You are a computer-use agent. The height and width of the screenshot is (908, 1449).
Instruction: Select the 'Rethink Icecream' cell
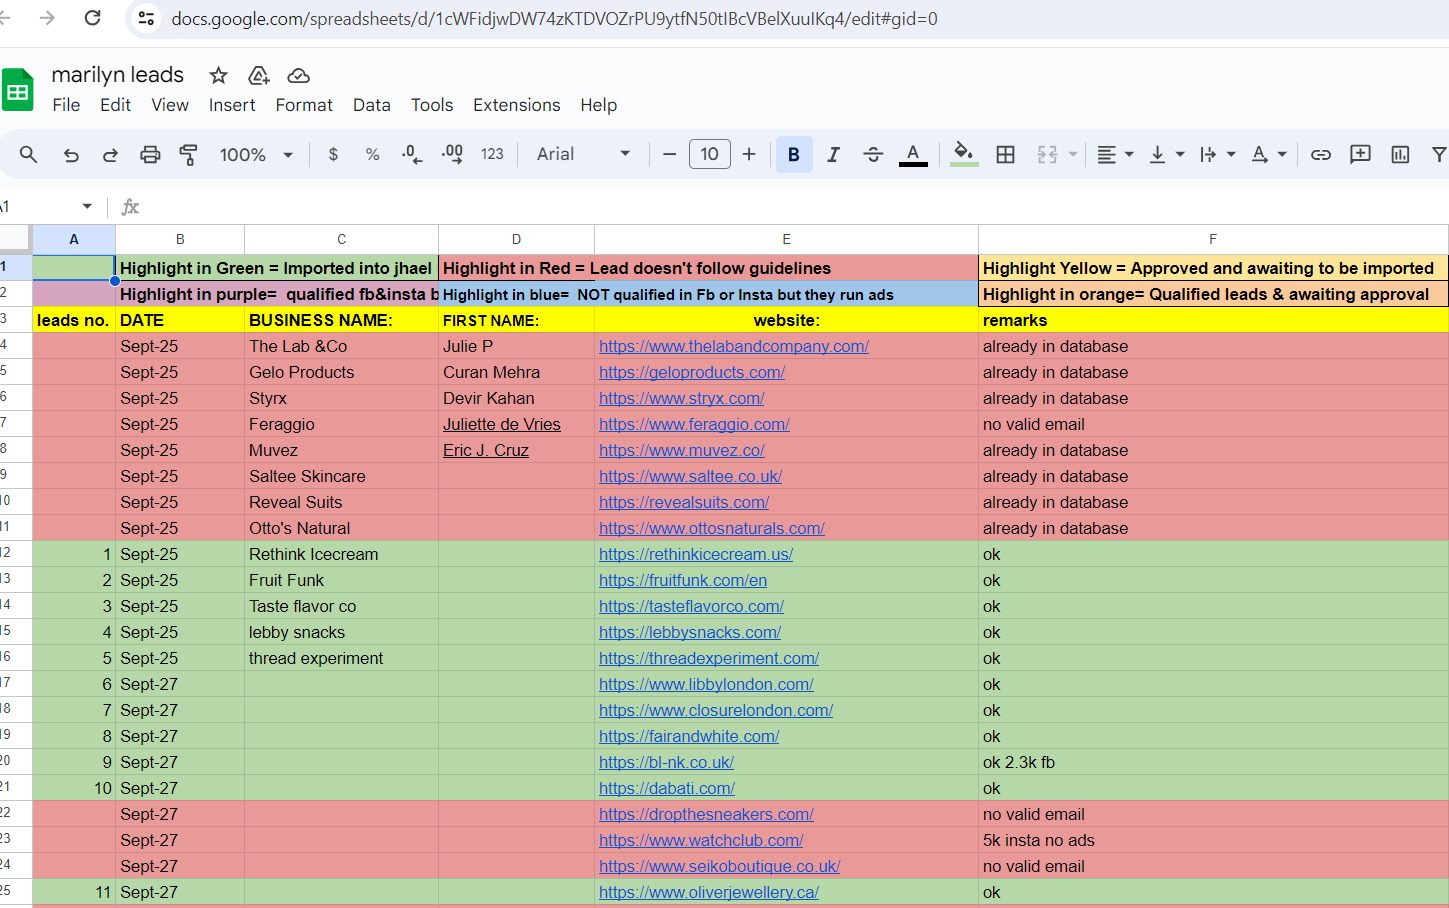(x=341, y=554)
